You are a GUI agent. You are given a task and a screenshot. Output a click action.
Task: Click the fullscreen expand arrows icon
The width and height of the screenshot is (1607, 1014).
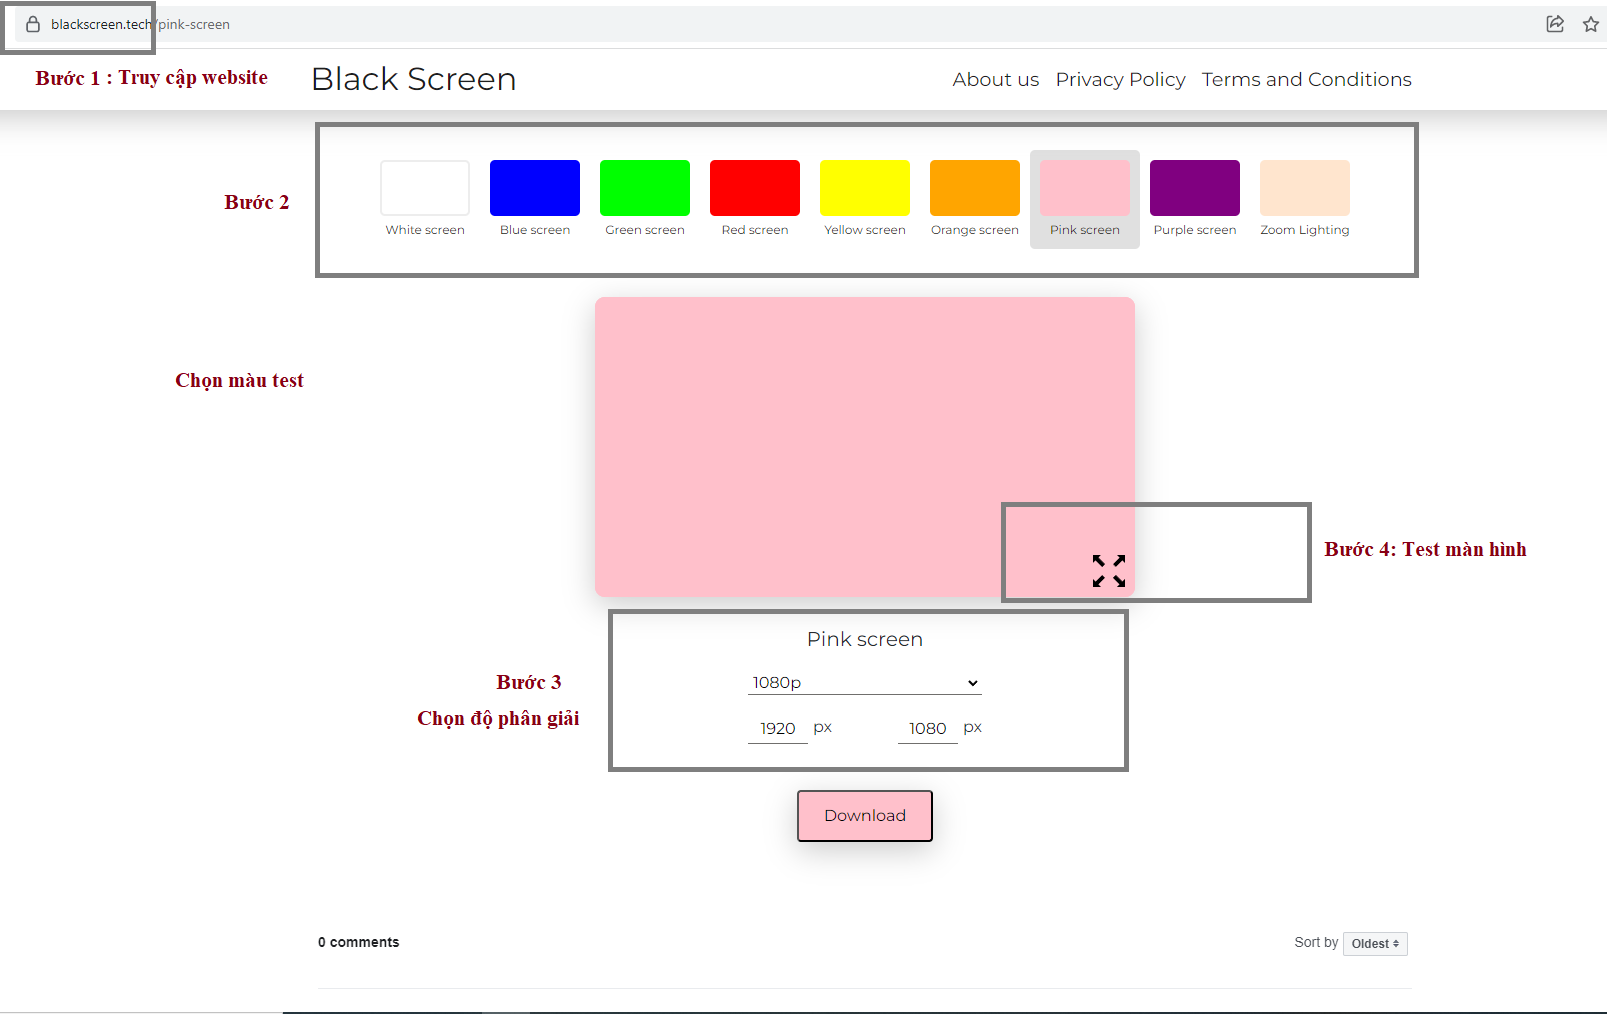coord(1109,572)
